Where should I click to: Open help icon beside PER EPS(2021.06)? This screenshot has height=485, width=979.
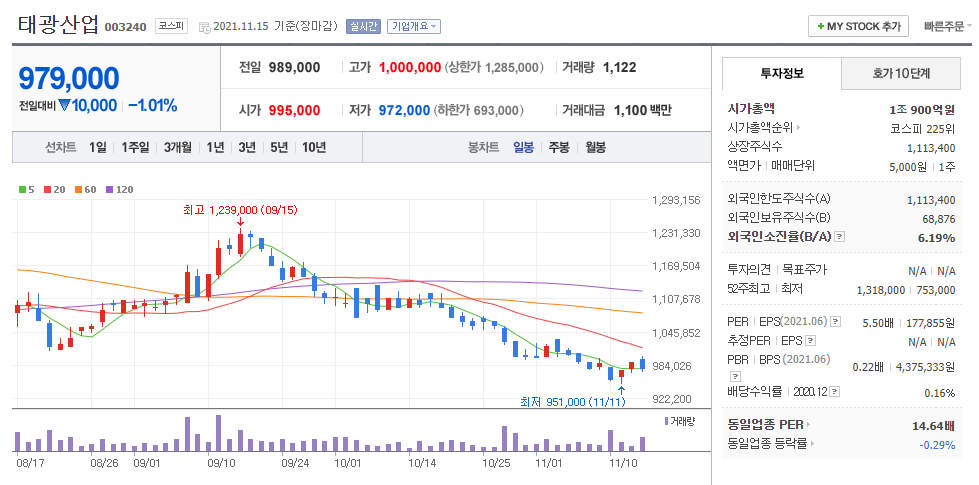835,322
